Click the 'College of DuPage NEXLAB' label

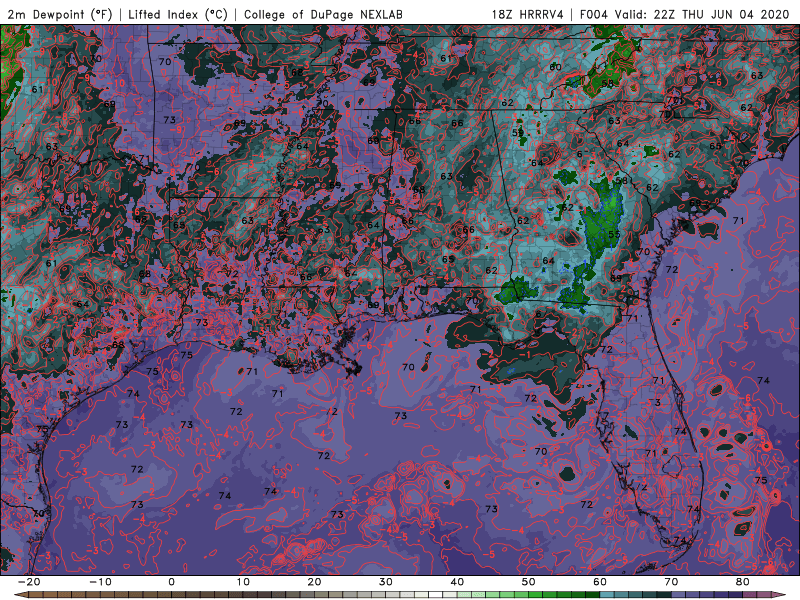pos(323,14)
